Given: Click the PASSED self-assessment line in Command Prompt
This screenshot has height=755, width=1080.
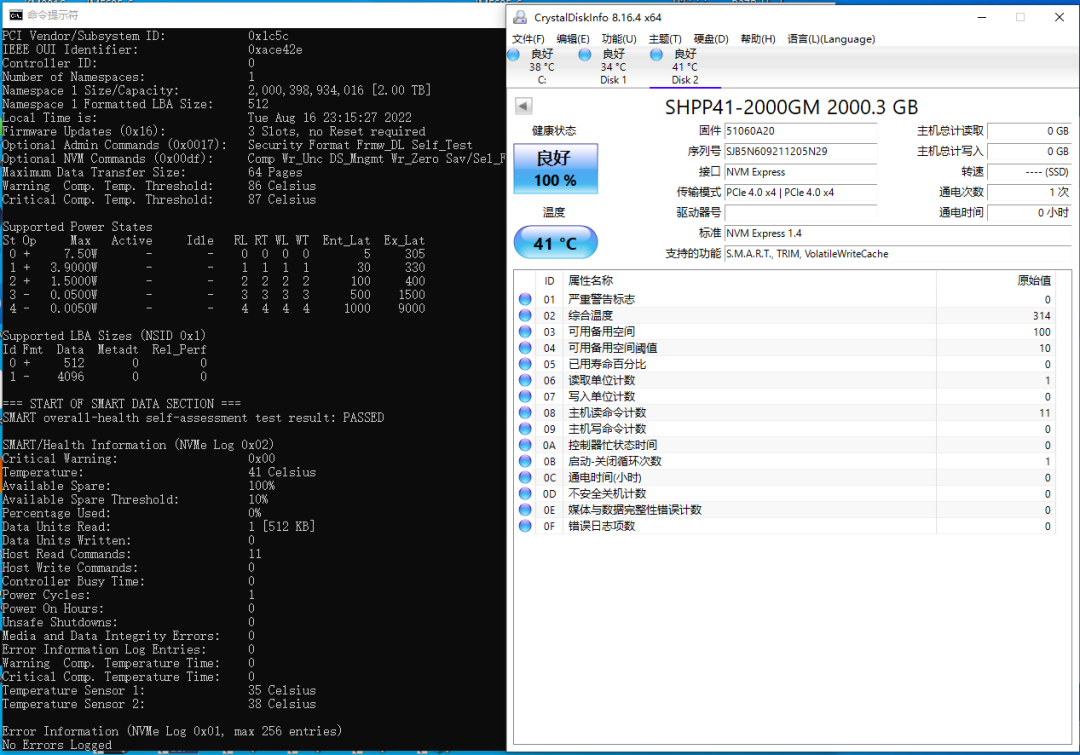Looking at the screenshot, I should pos(193,417).
